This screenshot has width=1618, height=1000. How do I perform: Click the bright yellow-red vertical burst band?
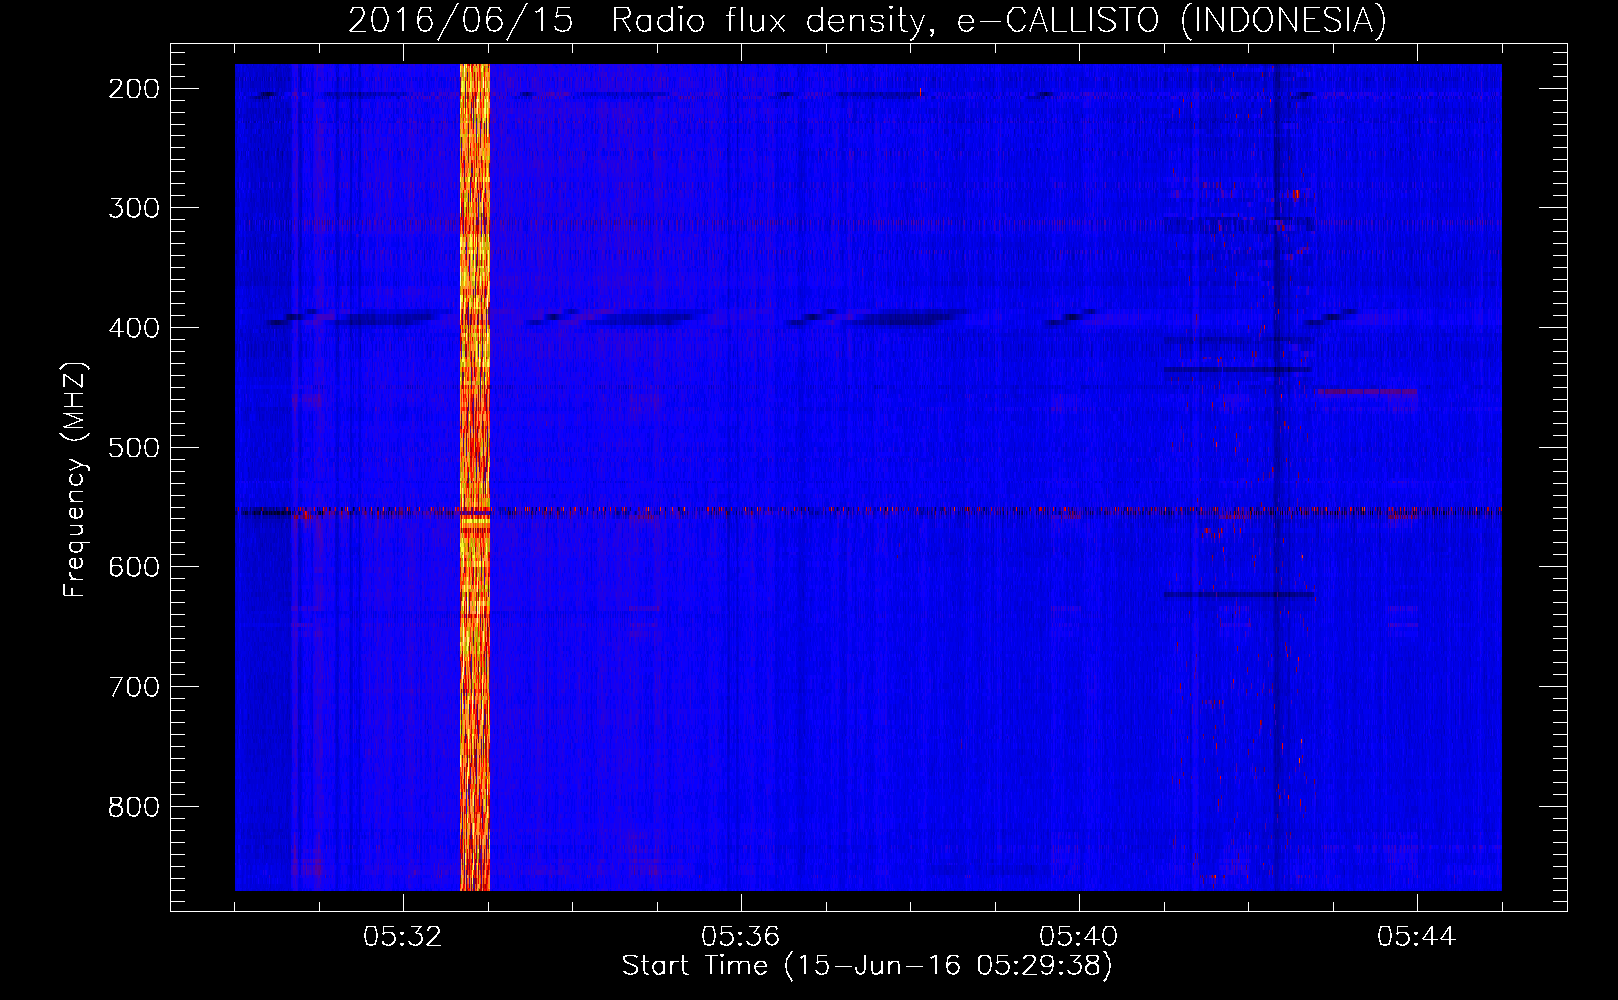[474, 477]
